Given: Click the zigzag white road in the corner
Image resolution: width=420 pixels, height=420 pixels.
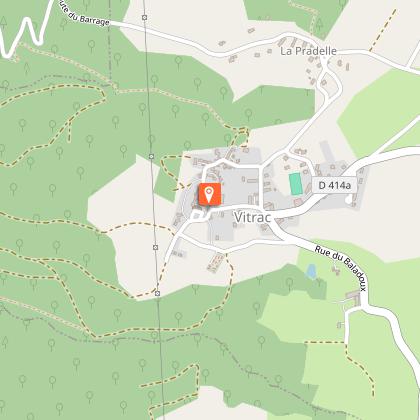Looking at the screenshot, I should tap(25, 28).
